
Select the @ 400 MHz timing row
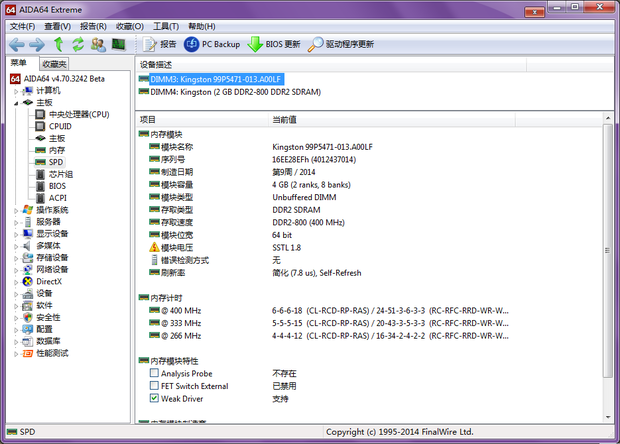click(x=328, y=311)
